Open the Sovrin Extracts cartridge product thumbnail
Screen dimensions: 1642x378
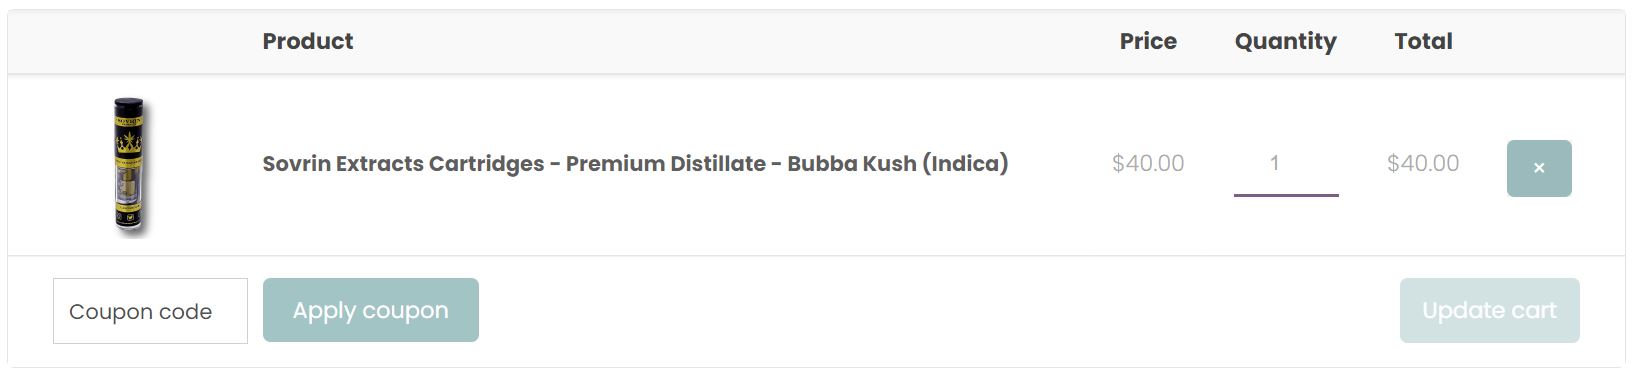[x=130, y=167]
